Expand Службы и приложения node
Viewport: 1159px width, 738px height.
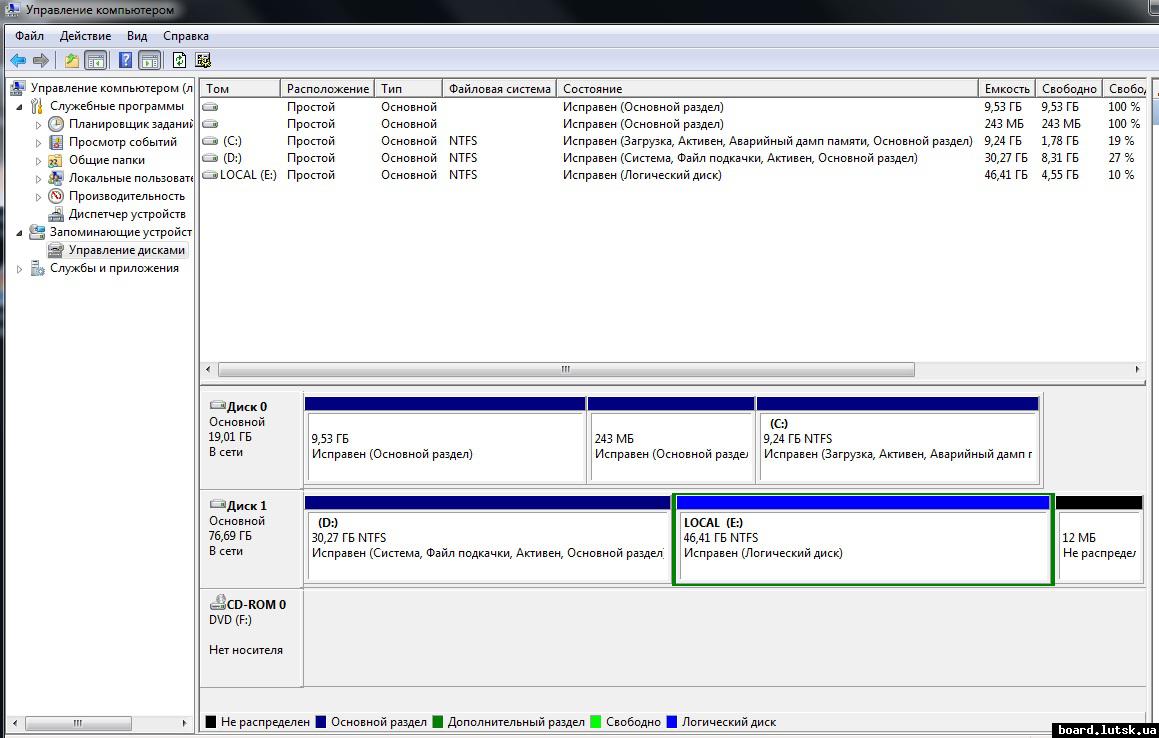21,269
